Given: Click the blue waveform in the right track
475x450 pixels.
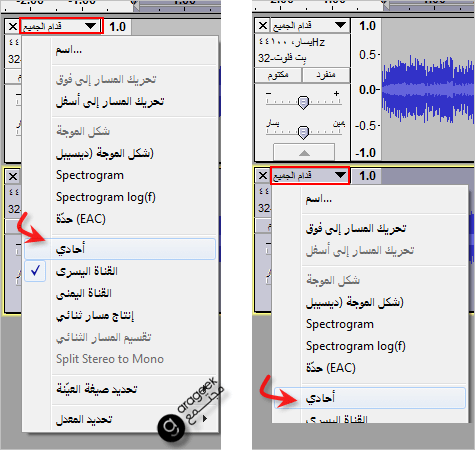Looking at the screenshot, I should (x=428, y=90).
